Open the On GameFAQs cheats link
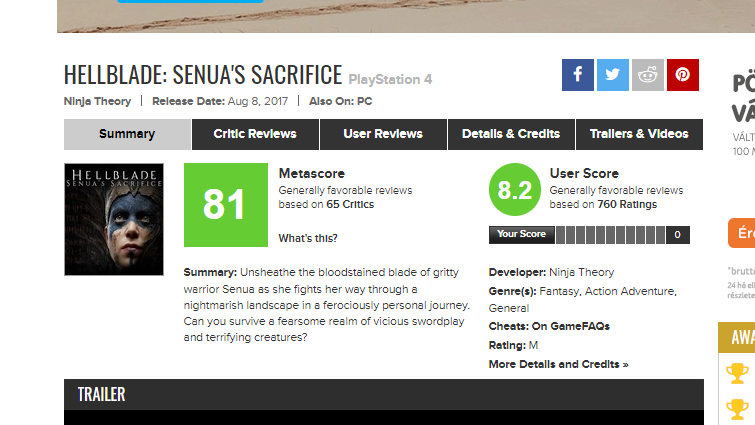Image resolution: width=755 pixels, height=425 pixels. [x=570, y=326]
